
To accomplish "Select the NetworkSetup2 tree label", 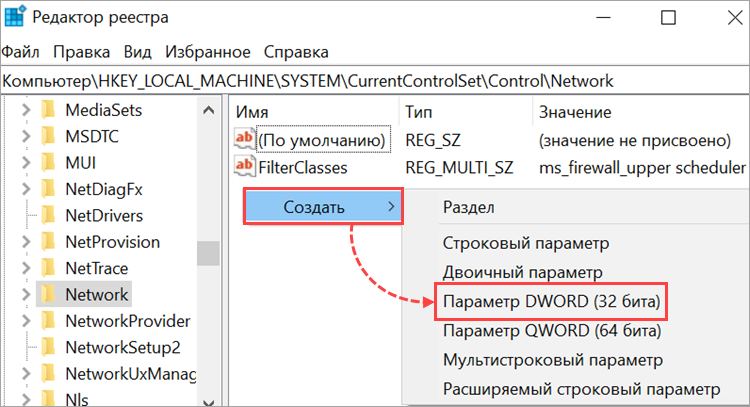I will 123,347.
